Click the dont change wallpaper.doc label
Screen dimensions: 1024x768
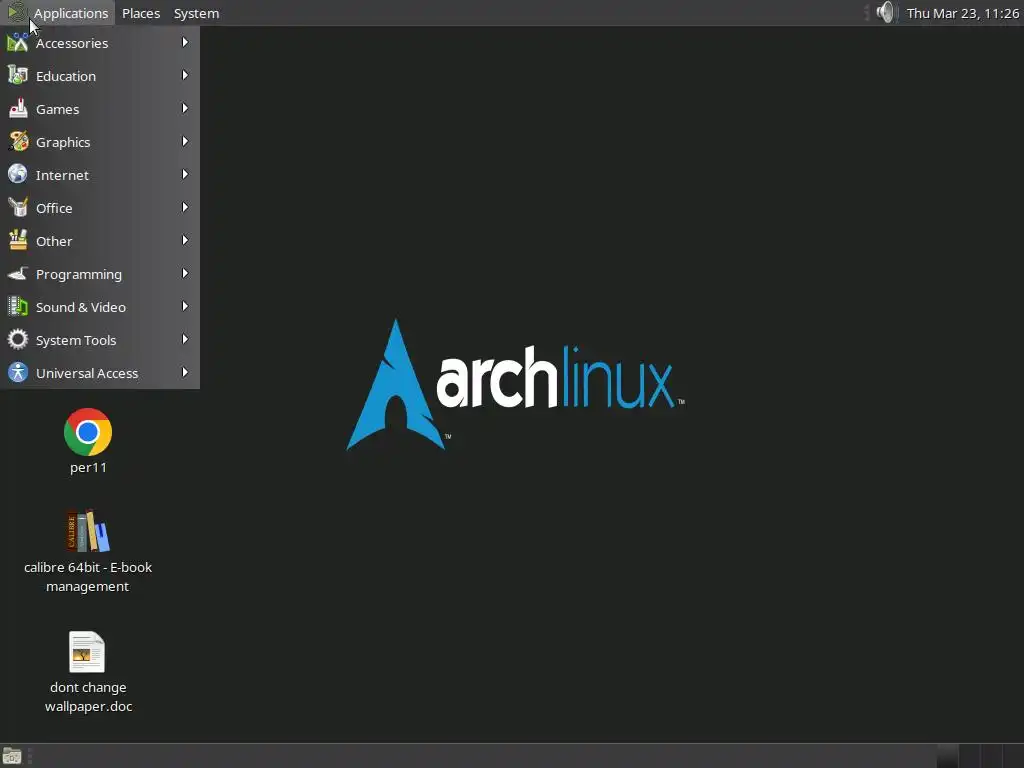coord(88,697)
